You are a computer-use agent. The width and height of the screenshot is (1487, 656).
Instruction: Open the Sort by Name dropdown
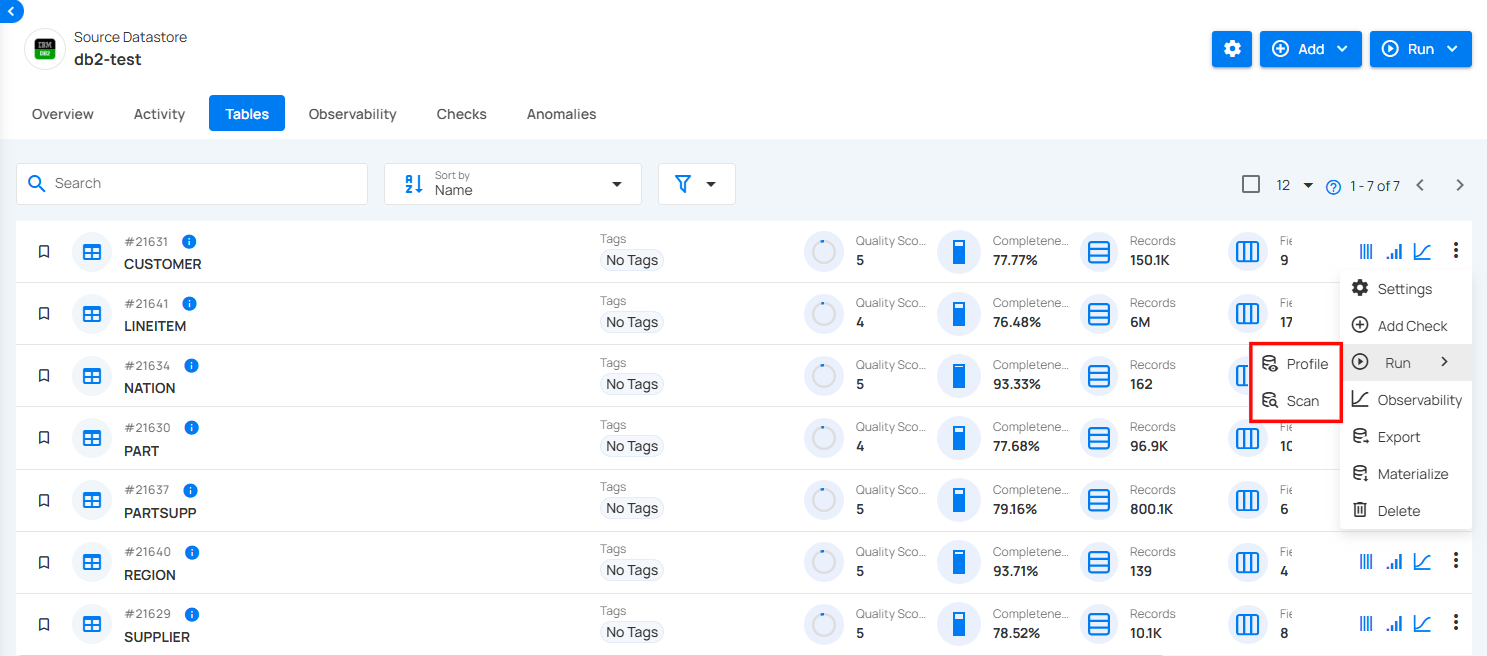(512, 184)
